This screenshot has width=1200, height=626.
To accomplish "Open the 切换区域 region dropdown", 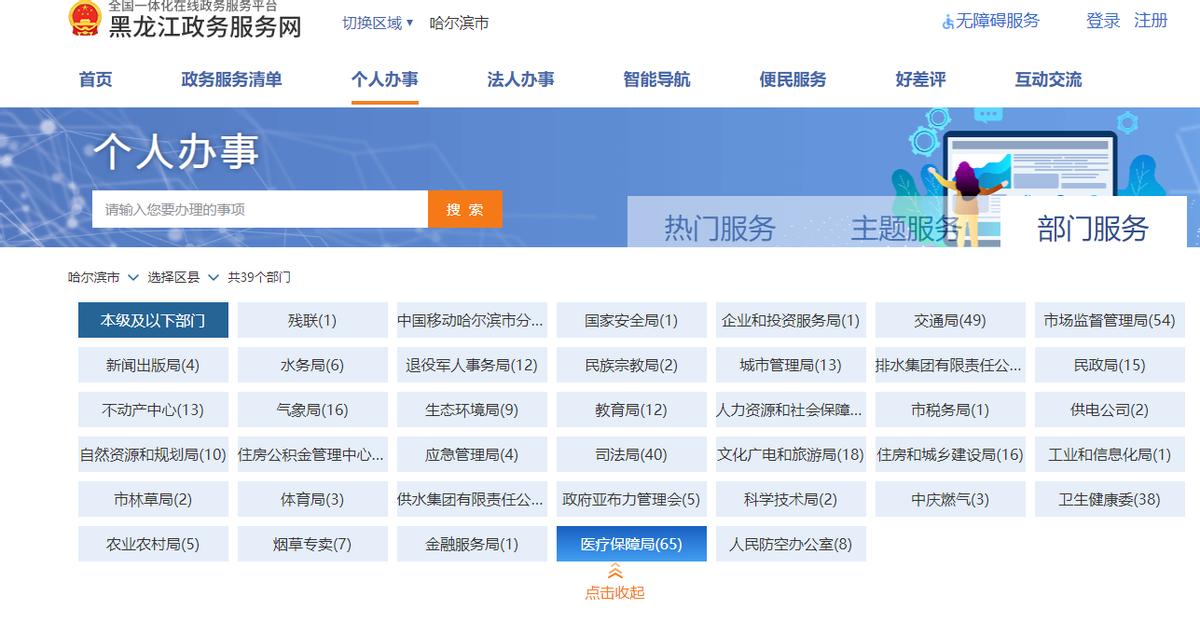I will coord(375,21).
